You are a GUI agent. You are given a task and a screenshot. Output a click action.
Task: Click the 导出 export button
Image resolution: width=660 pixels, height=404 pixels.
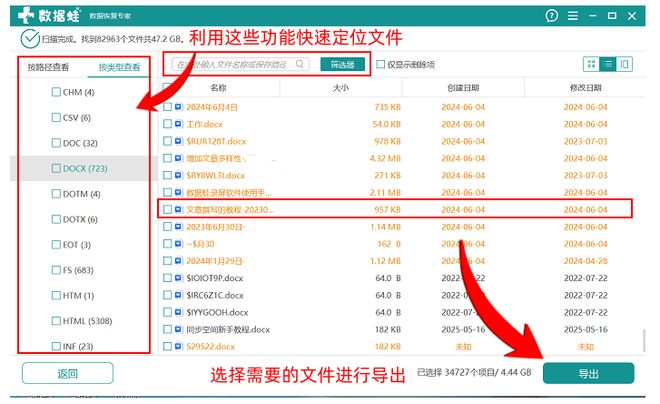point(588,373)
